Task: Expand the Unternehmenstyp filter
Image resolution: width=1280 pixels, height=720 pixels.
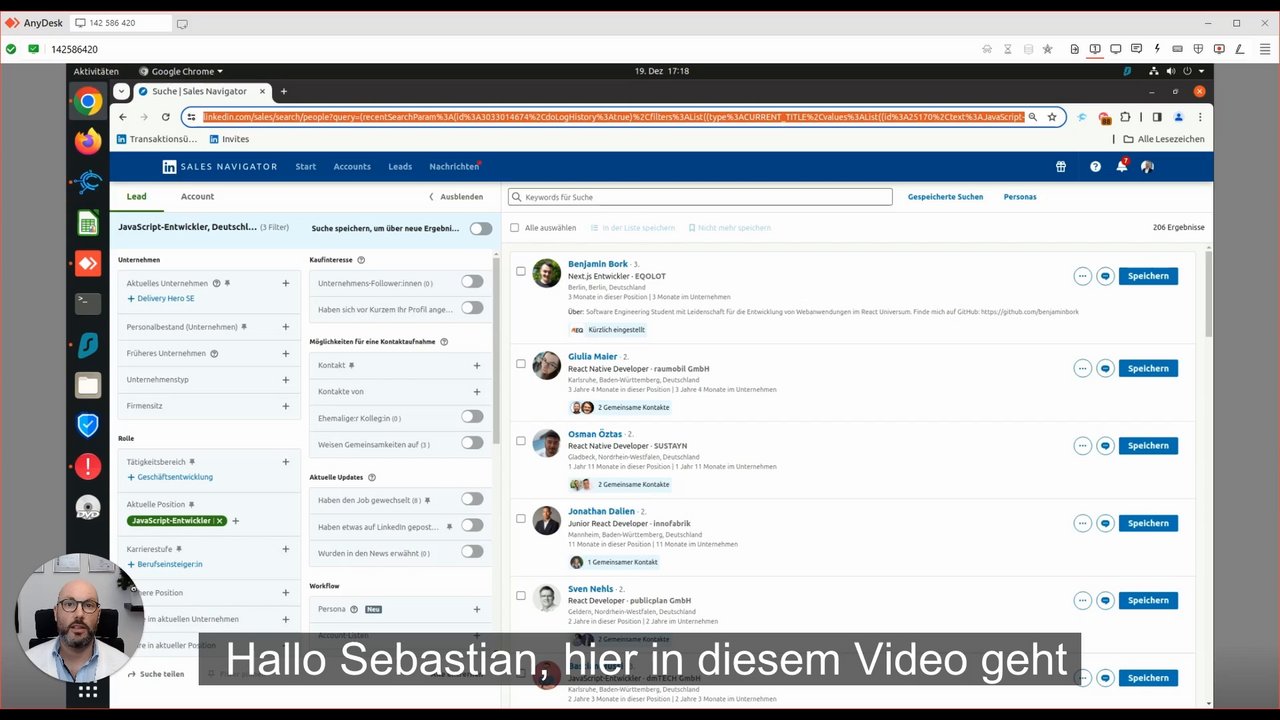Action: (286, 380)
